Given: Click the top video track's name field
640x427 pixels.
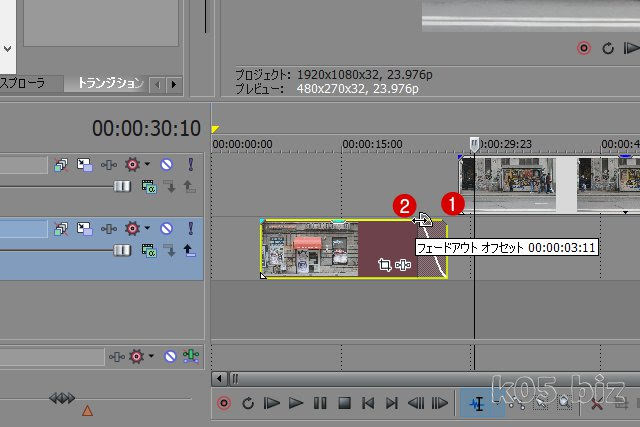Looking at the screenshot, I should tap(23, 165).
